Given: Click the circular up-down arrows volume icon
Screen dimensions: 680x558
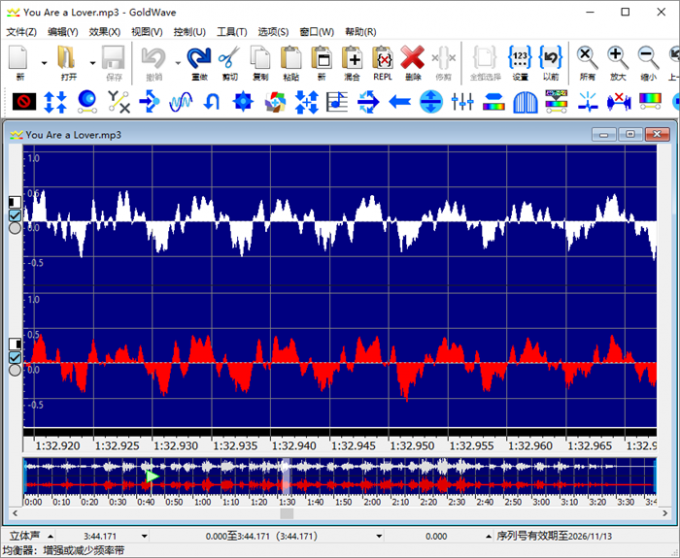Looking at the screenshot, I should (x=431, y=102).
